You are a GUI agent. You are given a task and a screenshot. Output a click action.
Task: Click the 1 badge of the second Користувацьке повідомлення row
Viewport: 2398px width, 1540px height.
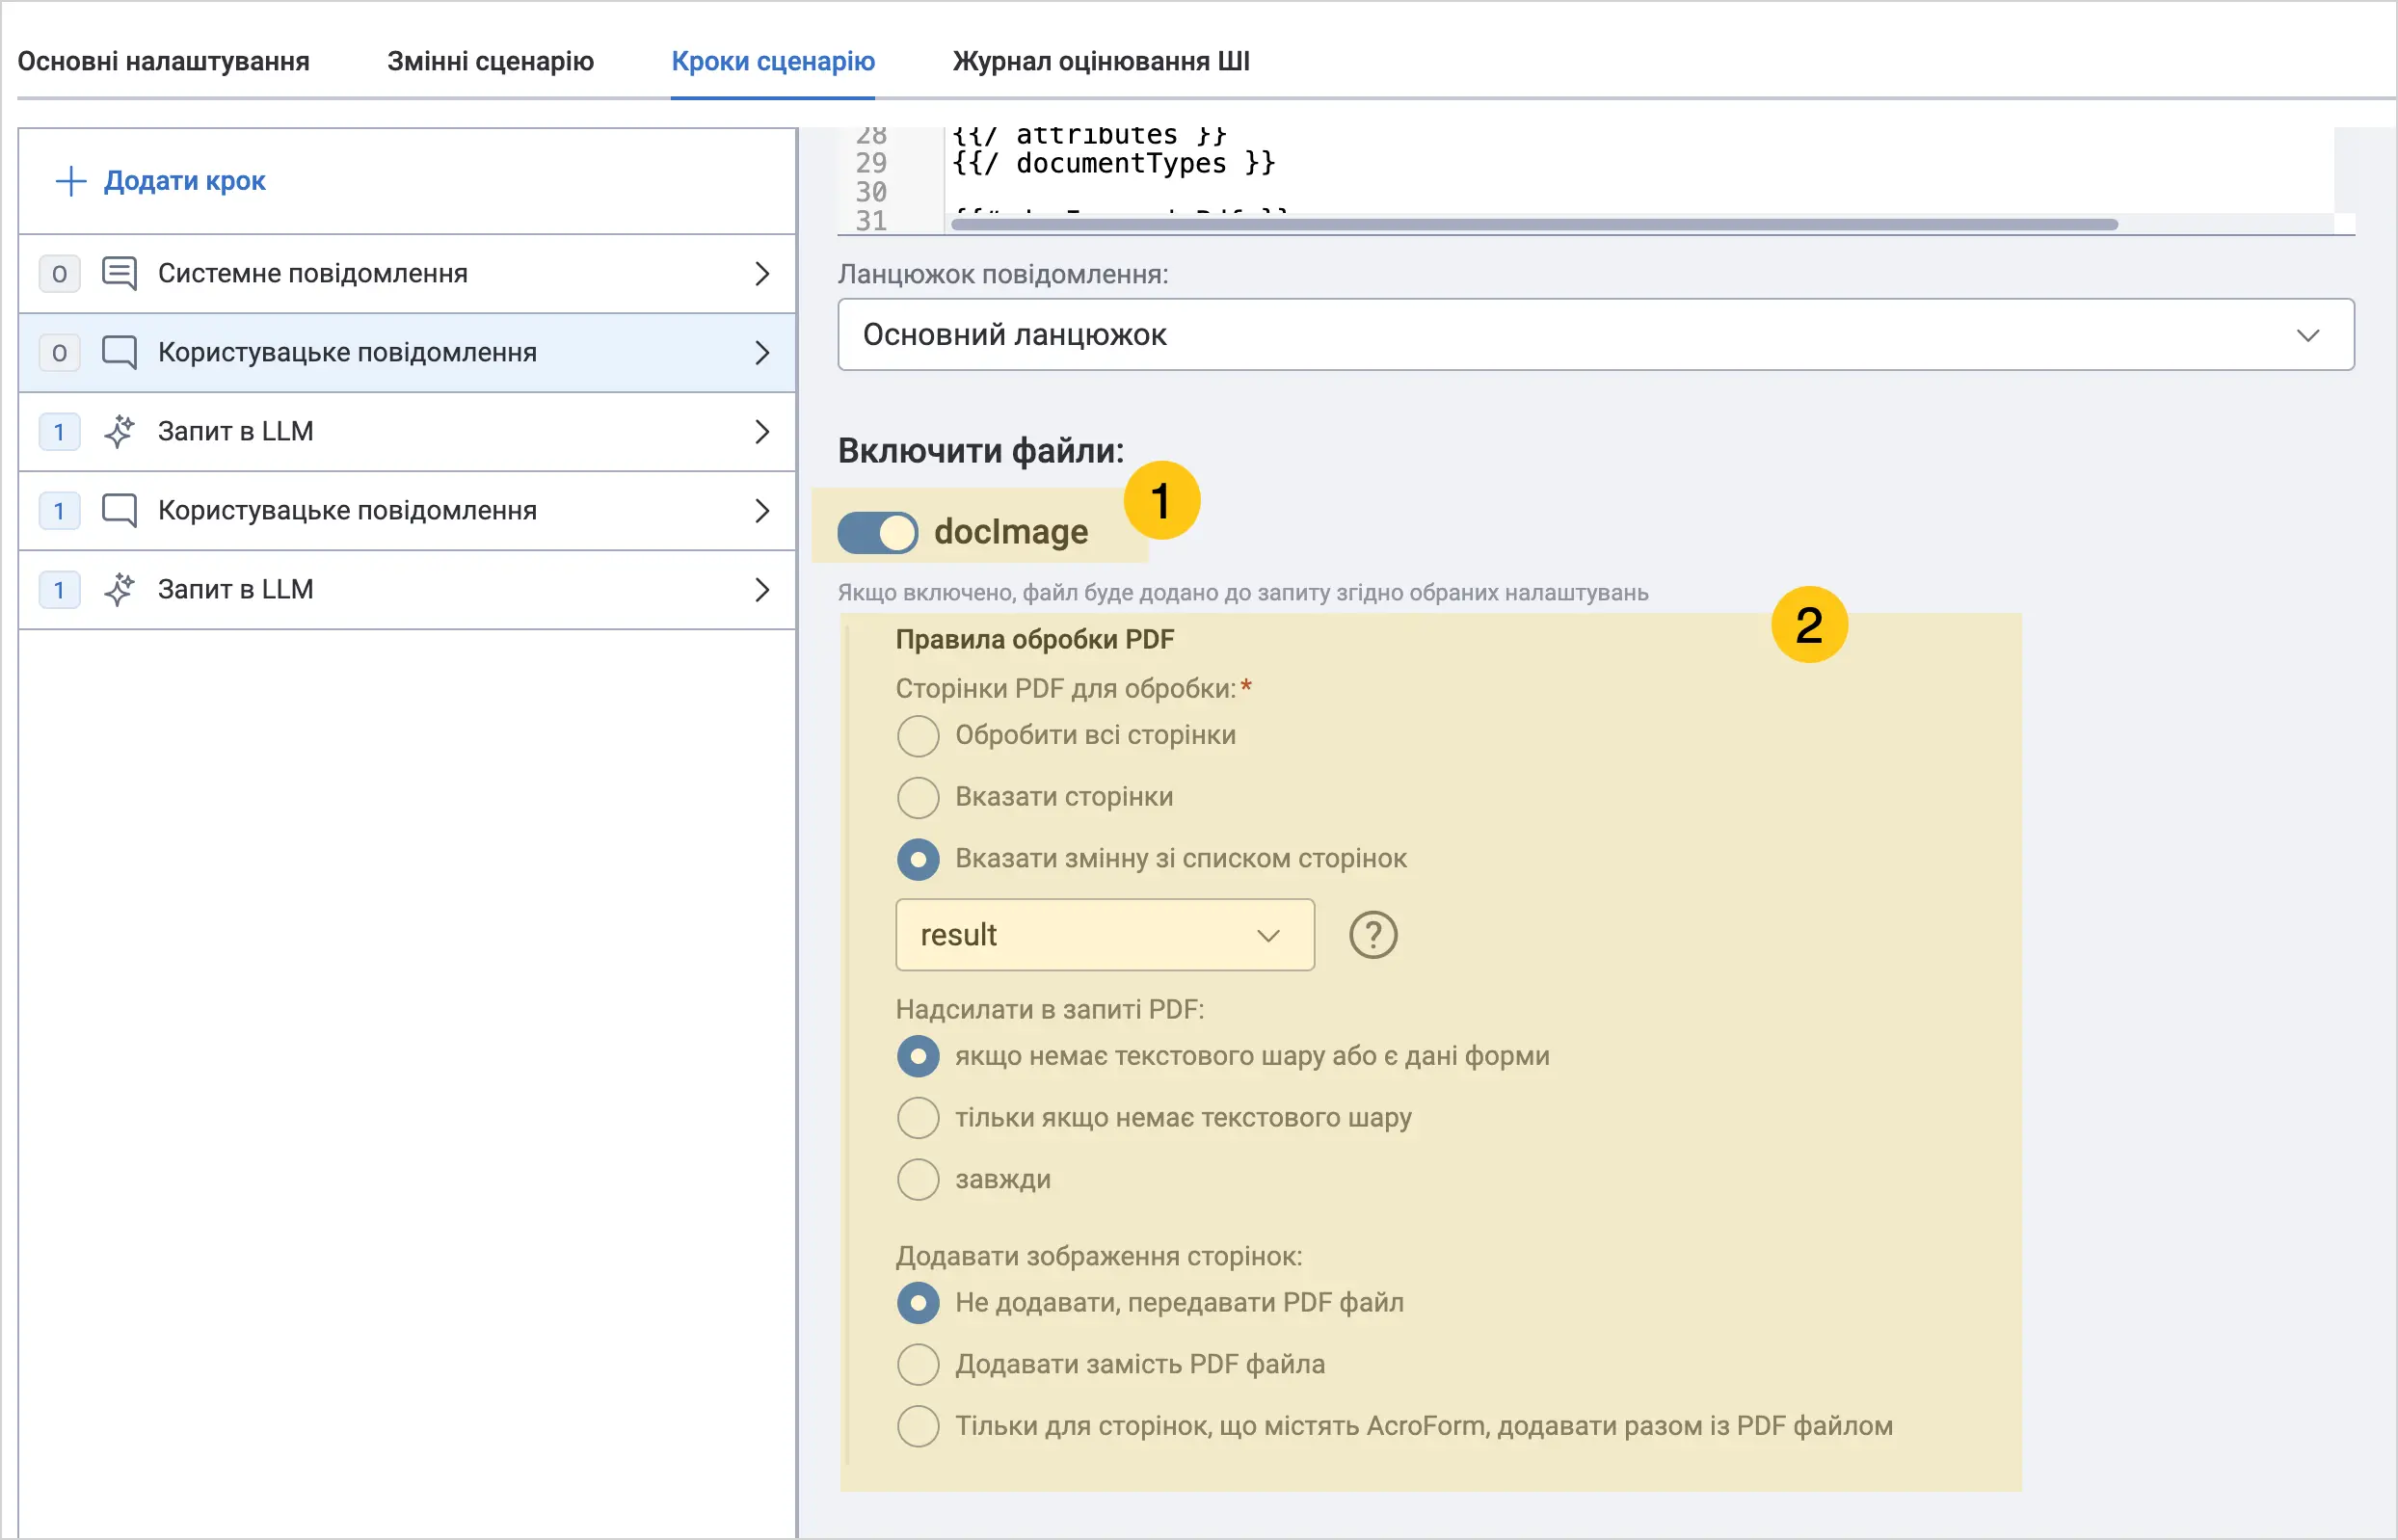click(59, 510)
